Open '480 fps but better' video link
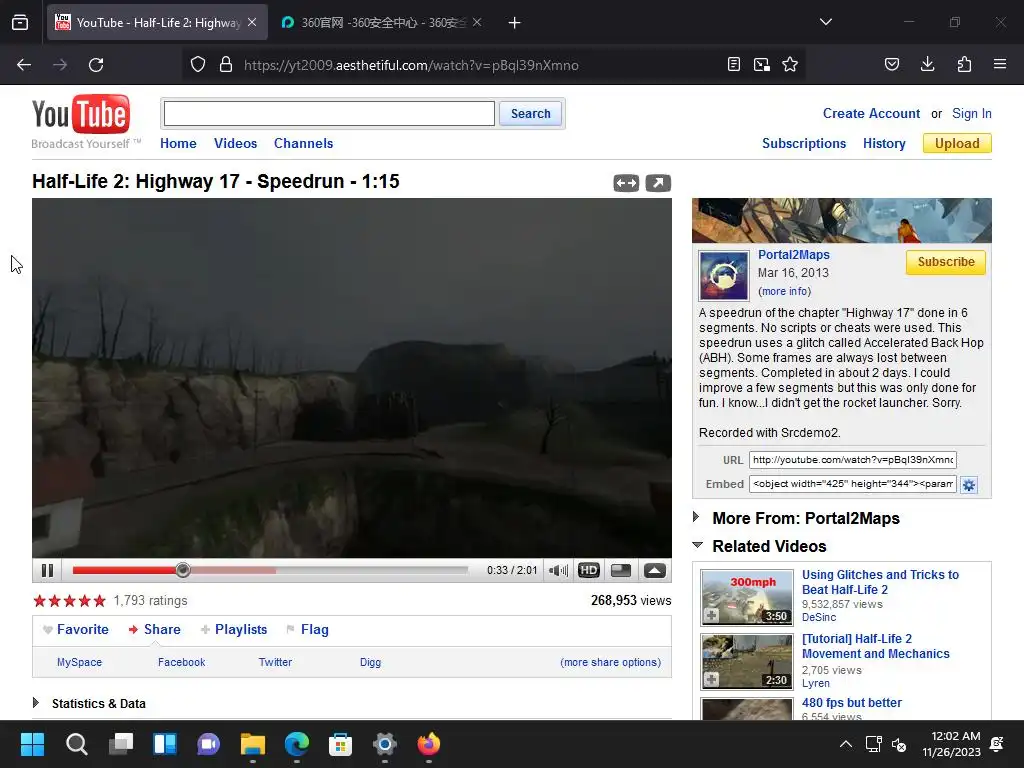 (x=852, y=703)
